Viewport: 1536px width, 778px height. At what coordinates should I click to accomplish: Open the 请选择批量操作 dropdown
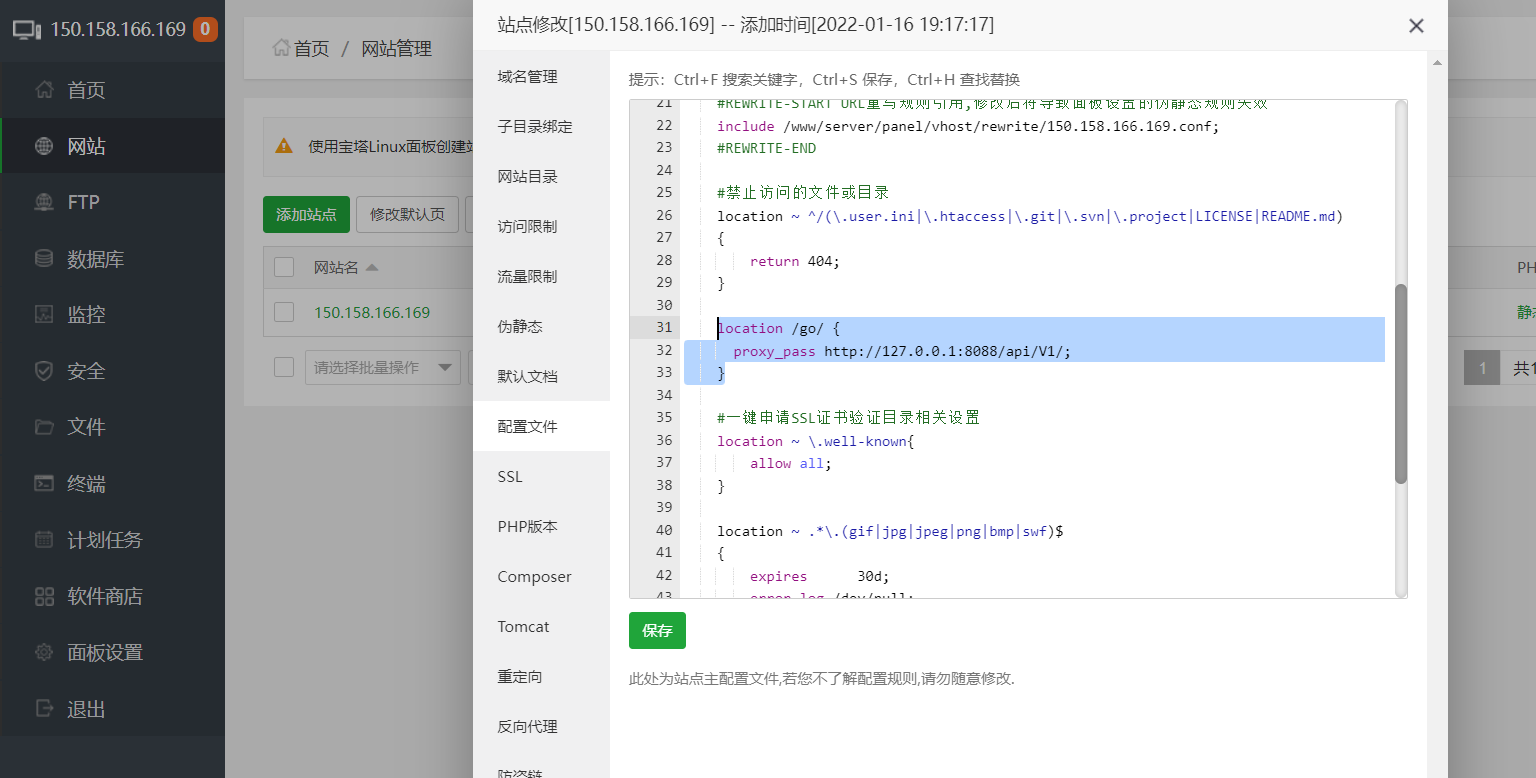click(382, 367)
